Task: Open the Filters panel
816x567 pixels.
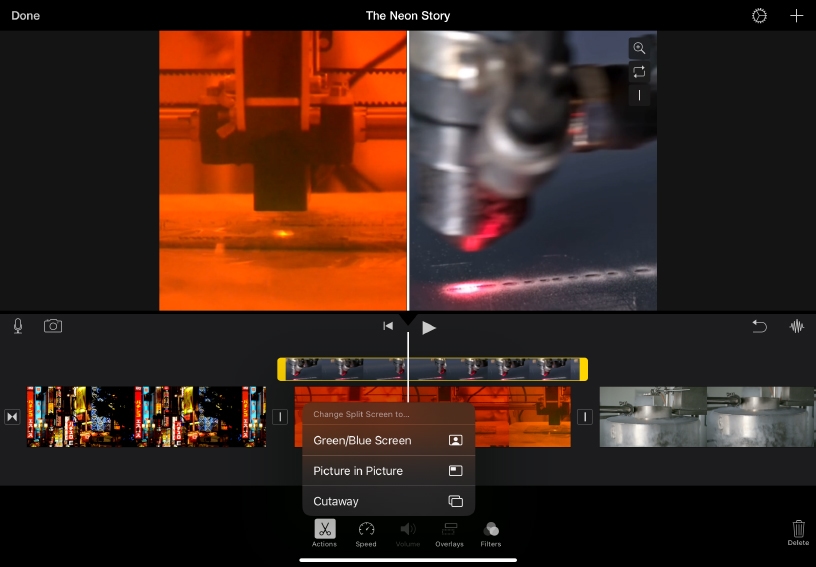Action: (491, 532)
